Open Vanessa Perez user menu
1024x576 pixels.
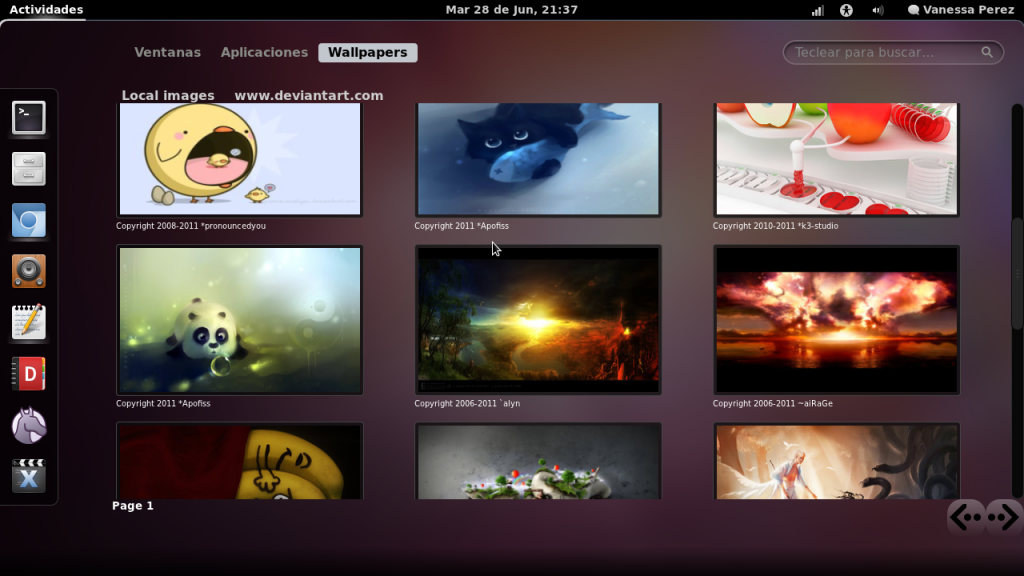pyautogui.click(x=961, y=10)
